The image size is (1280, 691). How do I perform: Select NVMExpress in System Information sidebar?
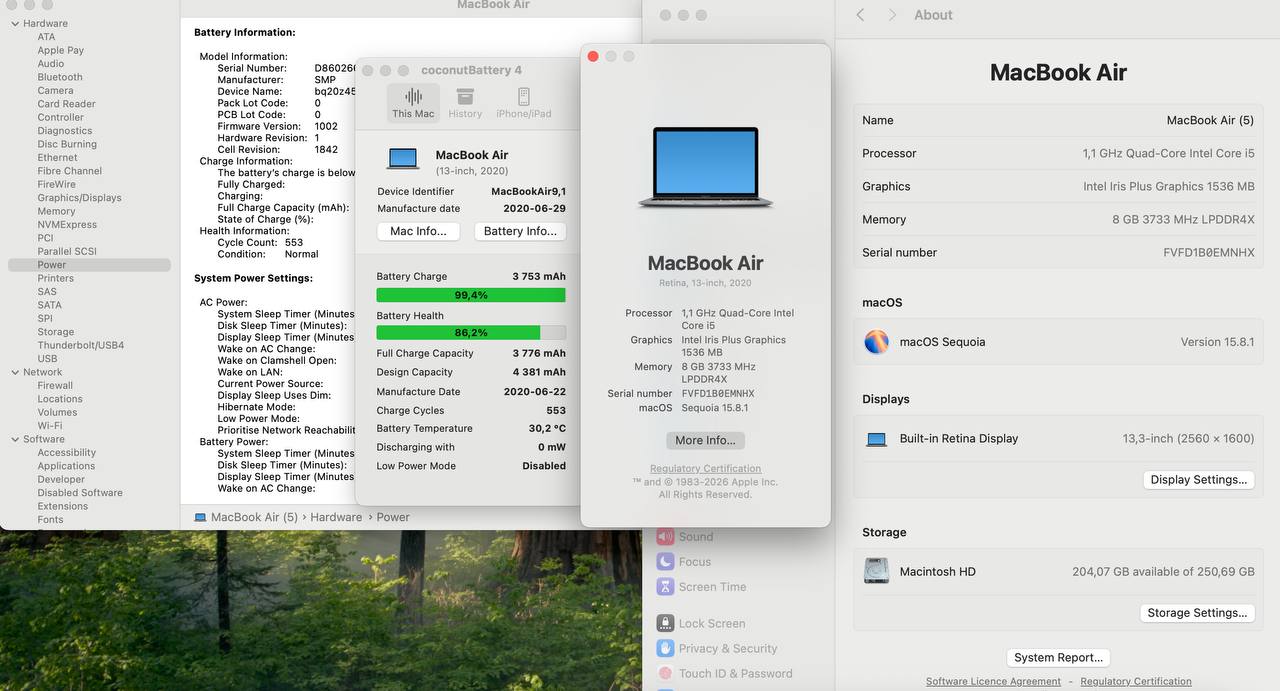point(67,225)
